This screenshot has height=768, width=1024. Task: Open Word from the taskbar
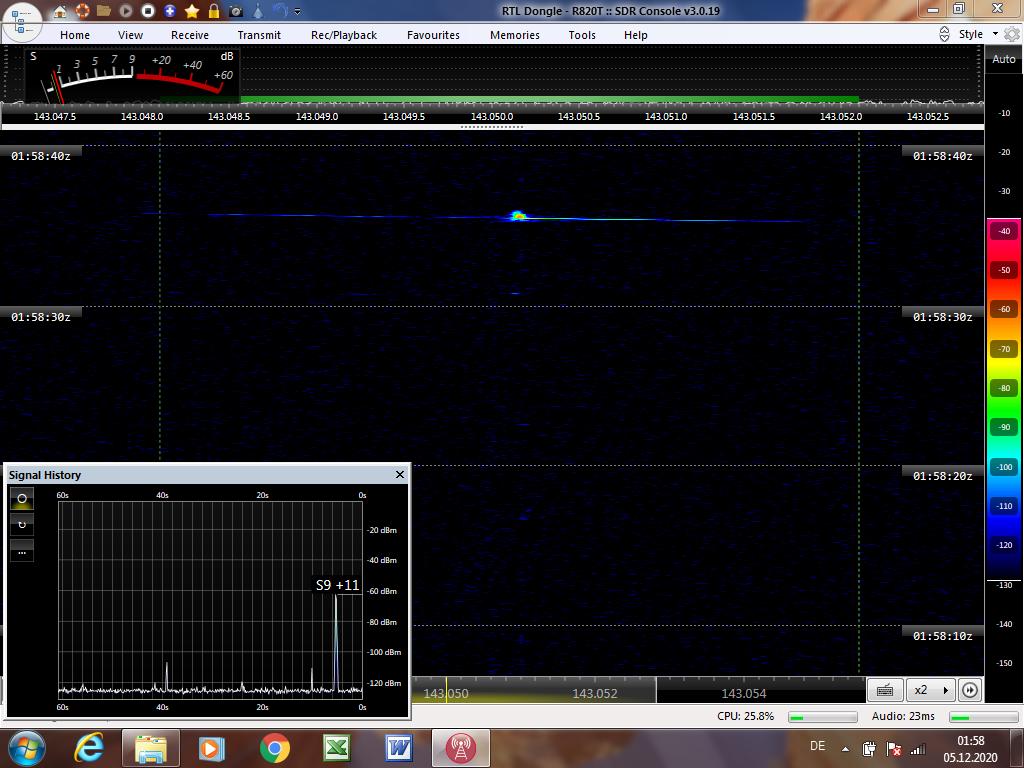(398, 748)
